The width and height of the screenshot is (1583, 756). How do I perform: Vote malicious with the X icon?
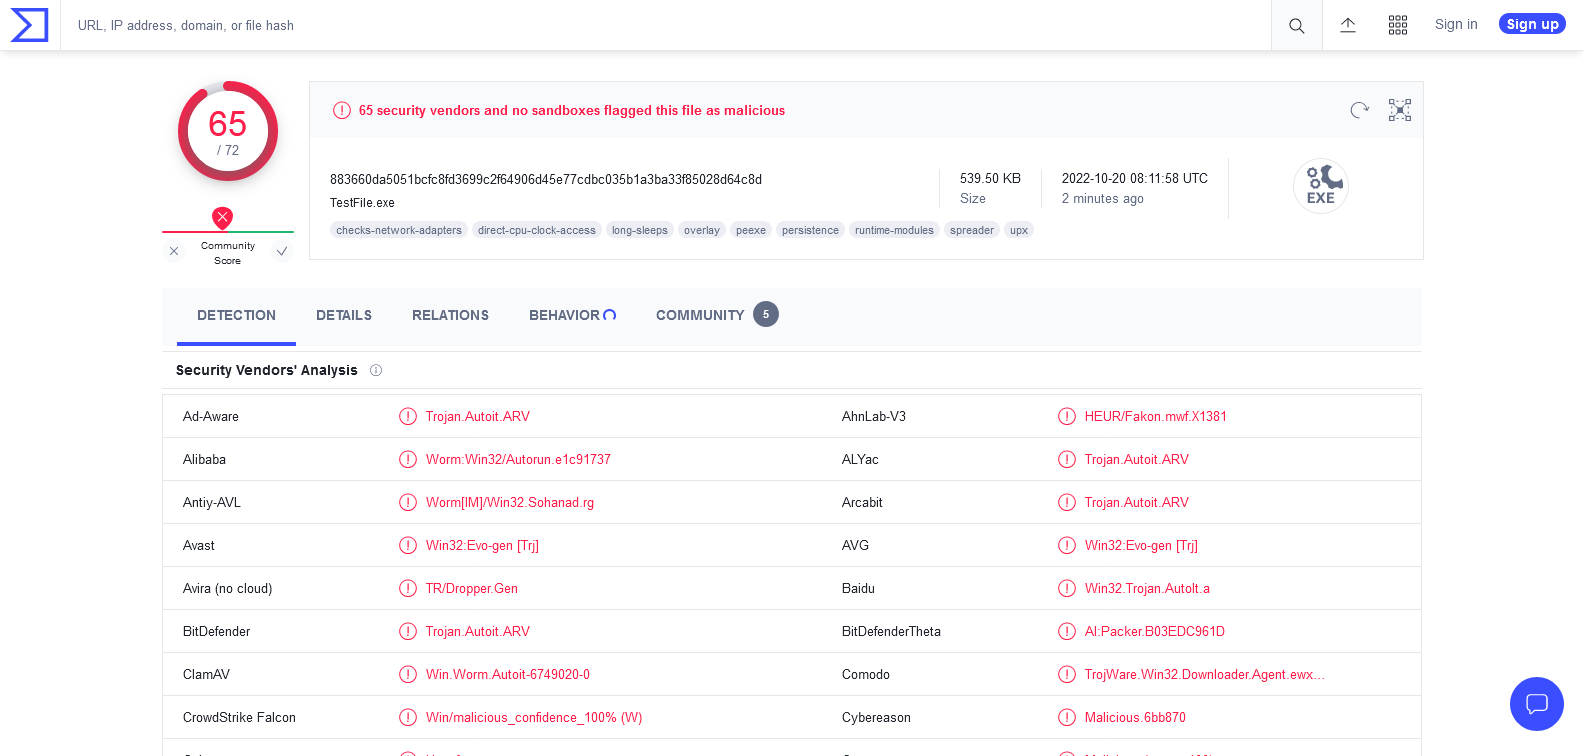tap(174, 251)
